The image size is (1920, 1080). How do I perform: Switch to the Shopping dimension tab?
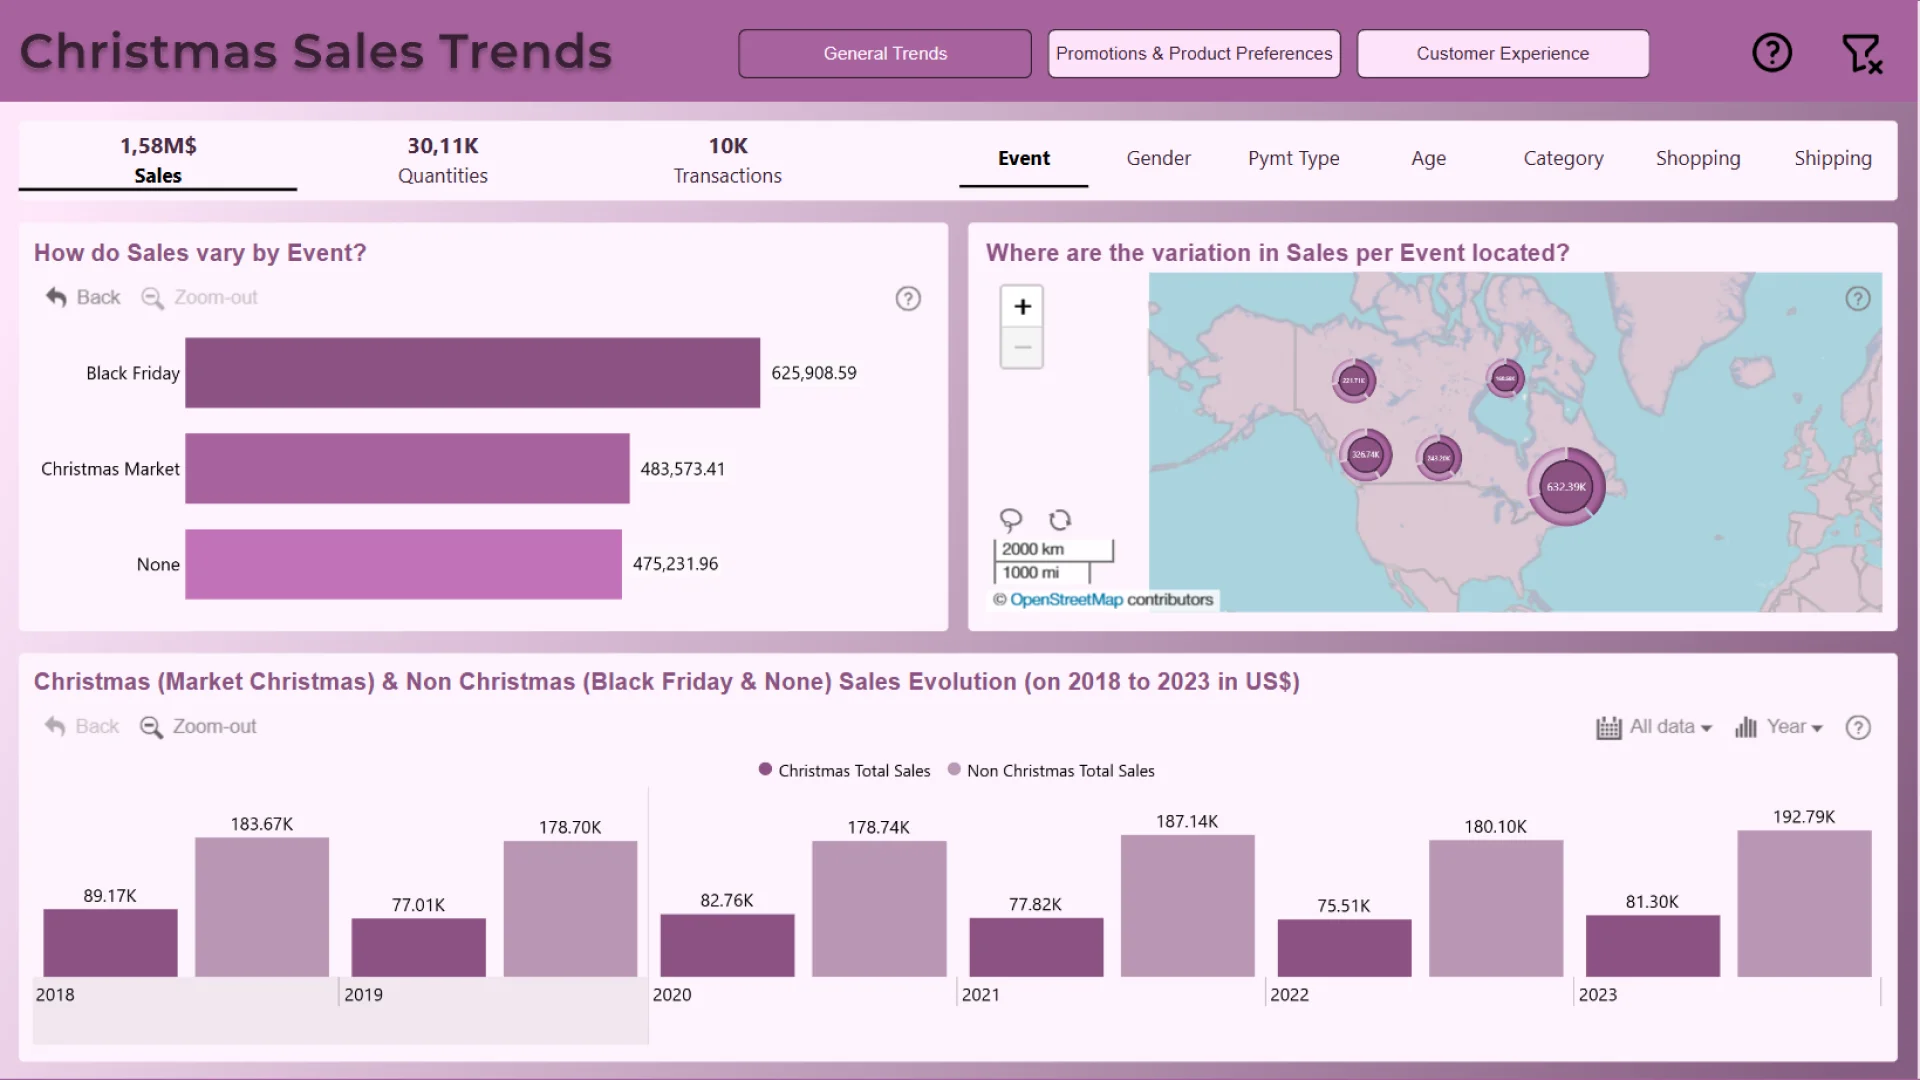click(x=1698, y=158)
